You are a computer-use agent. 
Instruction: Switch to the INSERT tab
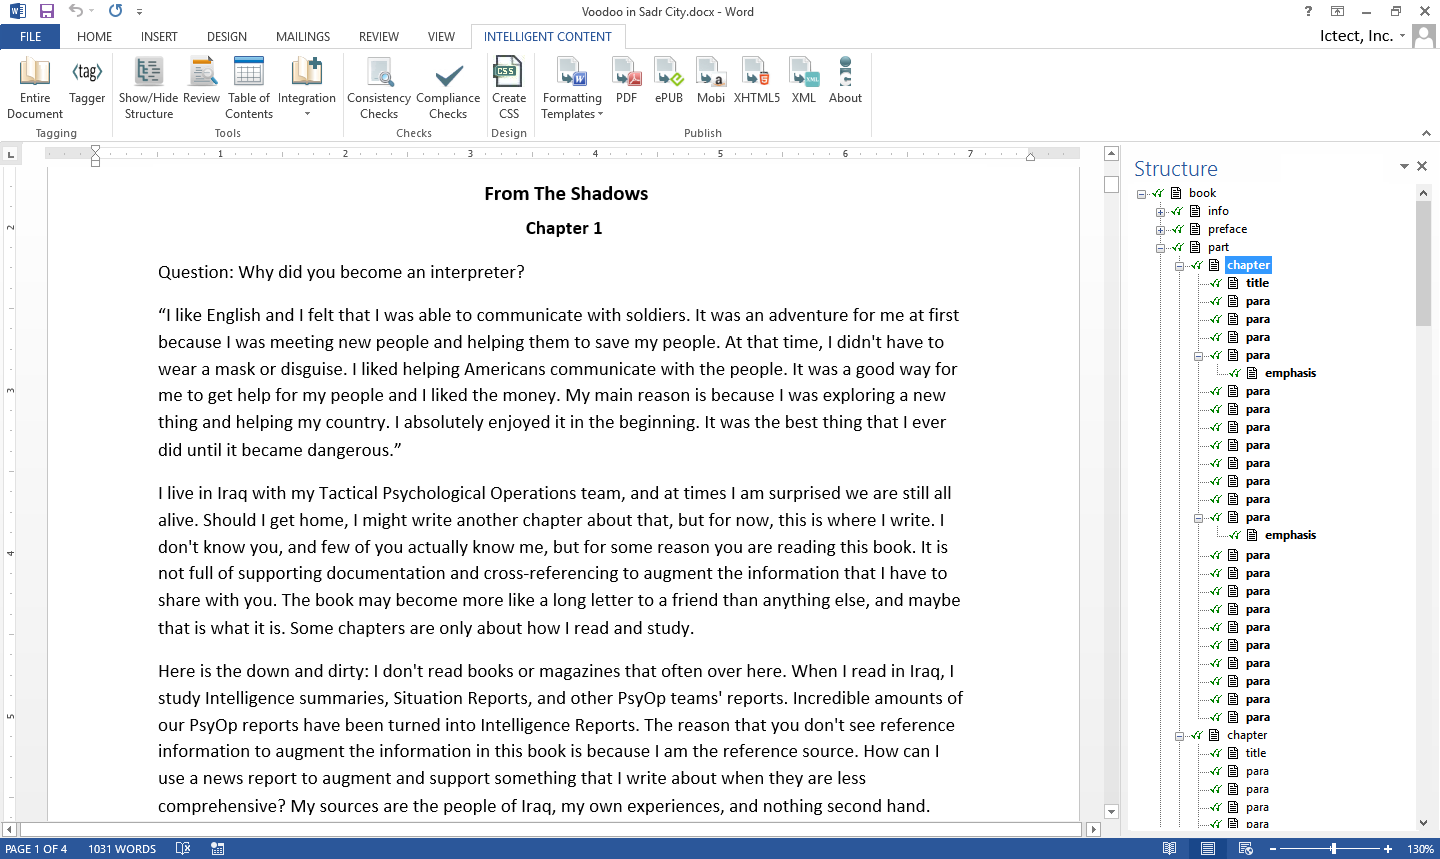coord(159,37)
